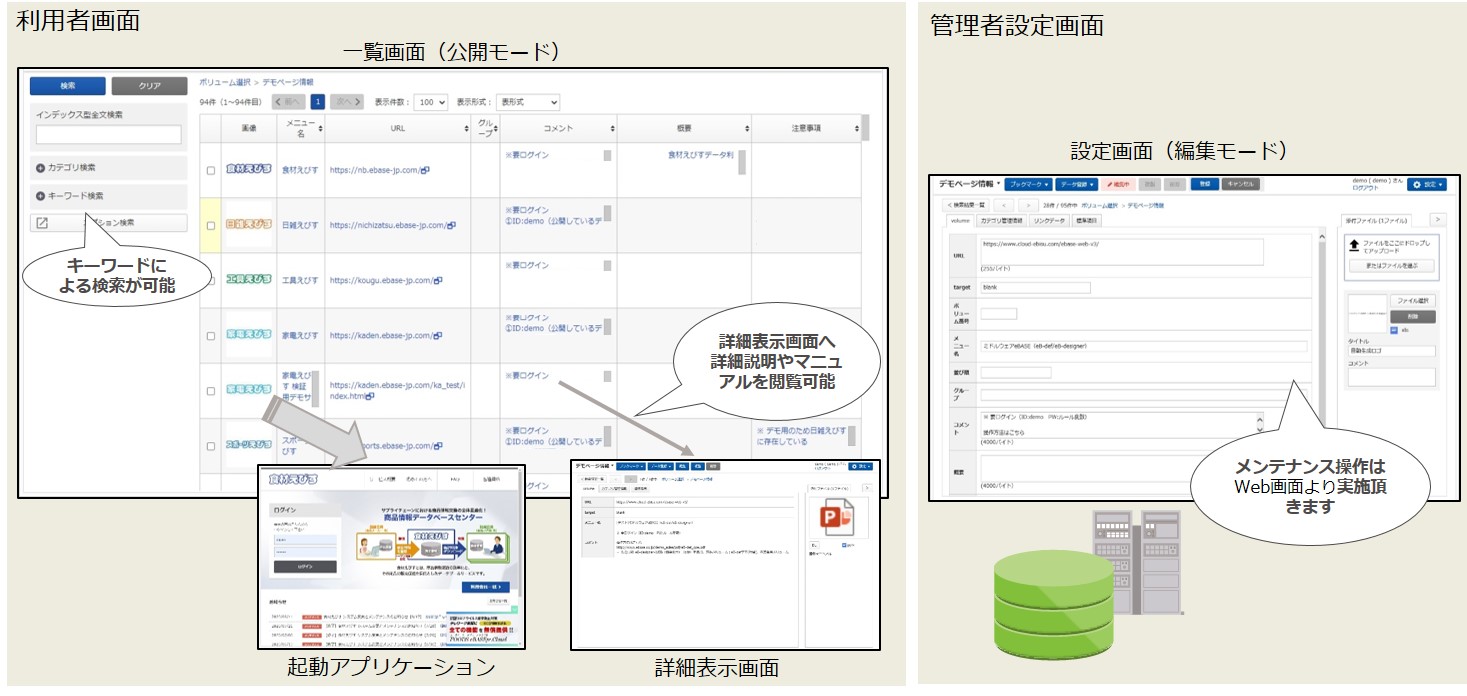Click the plus icon beside カテゴリ検索
Image resolution: width=1467 pixels, height=696 pixels.
[41, 168]
